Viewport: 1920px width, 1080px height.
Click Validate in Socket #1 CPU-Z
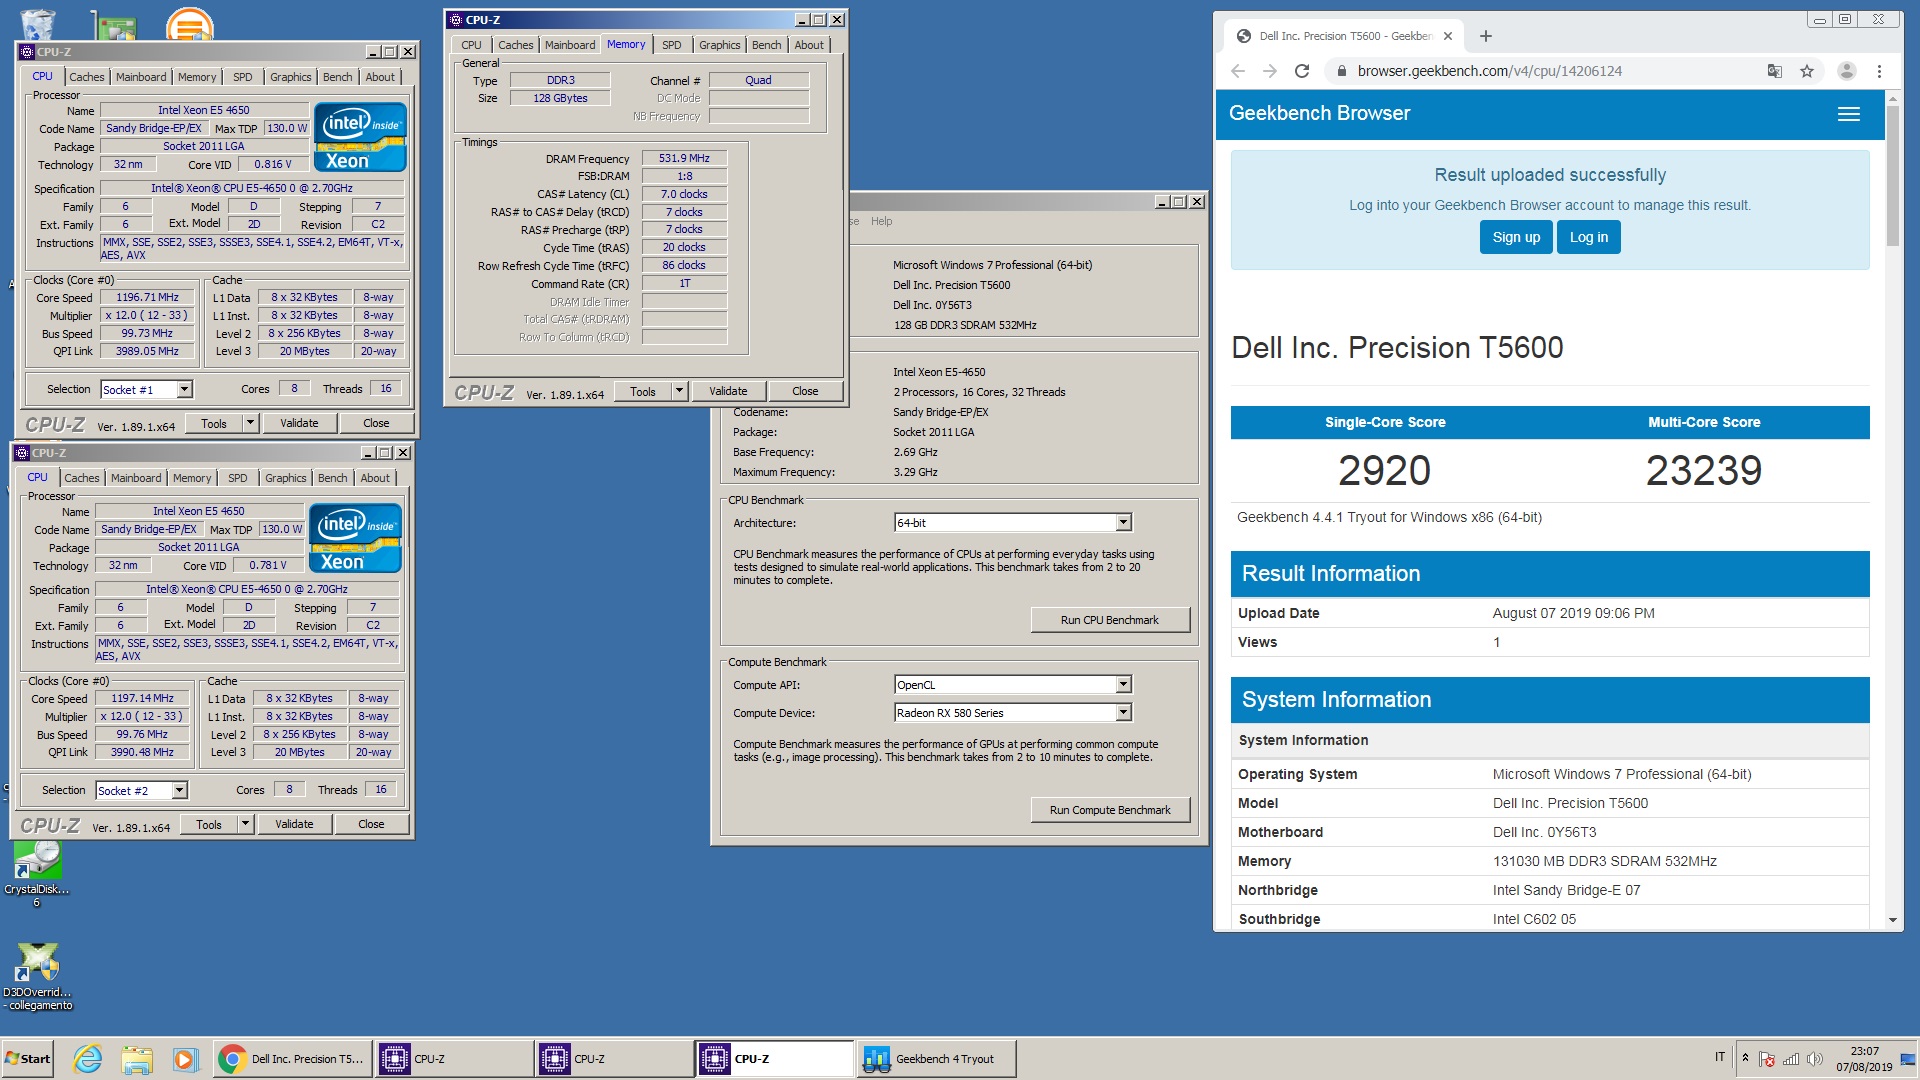[x=299, y=423]
